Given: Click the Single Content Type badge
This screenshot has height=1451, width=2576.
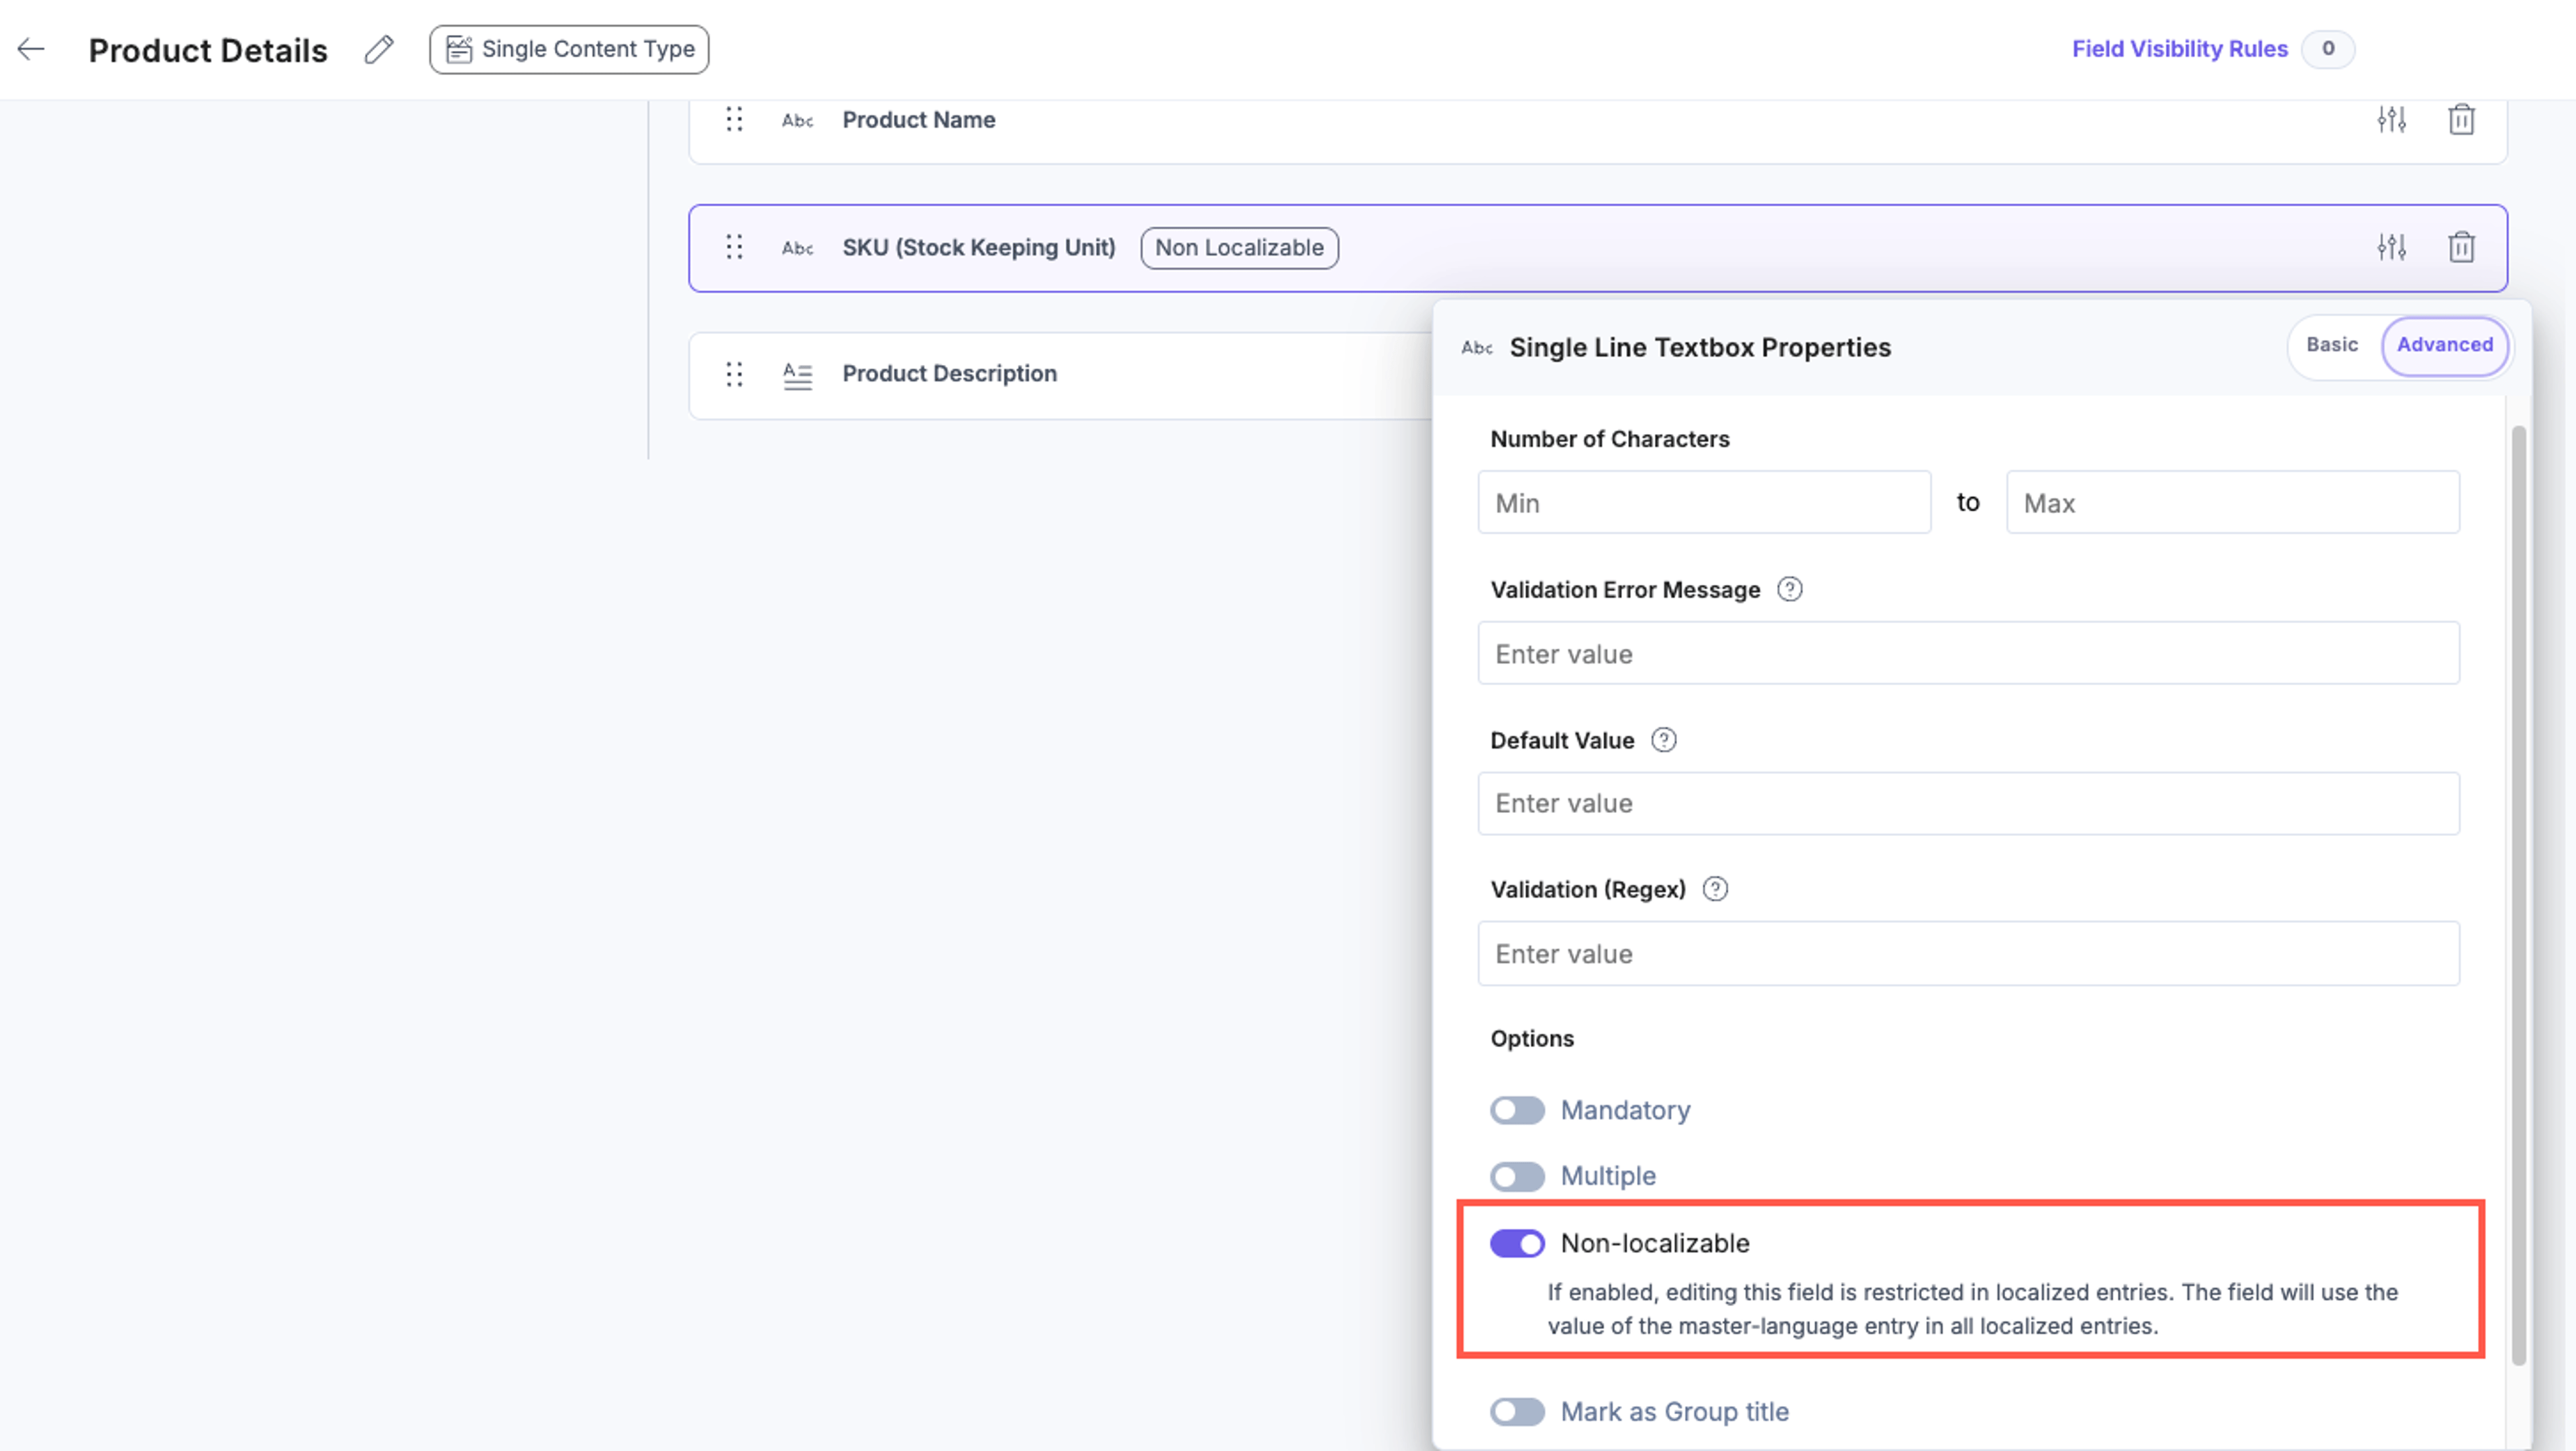Looking at the screenshot, I should click(569, 49).
